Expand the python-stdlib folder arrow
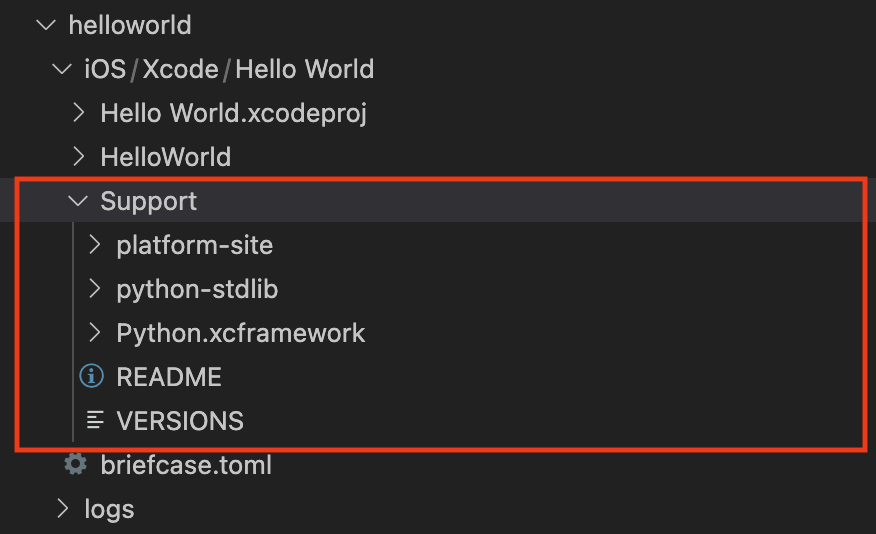The width and height of the screenshot is (876, 534). point(94,289)
